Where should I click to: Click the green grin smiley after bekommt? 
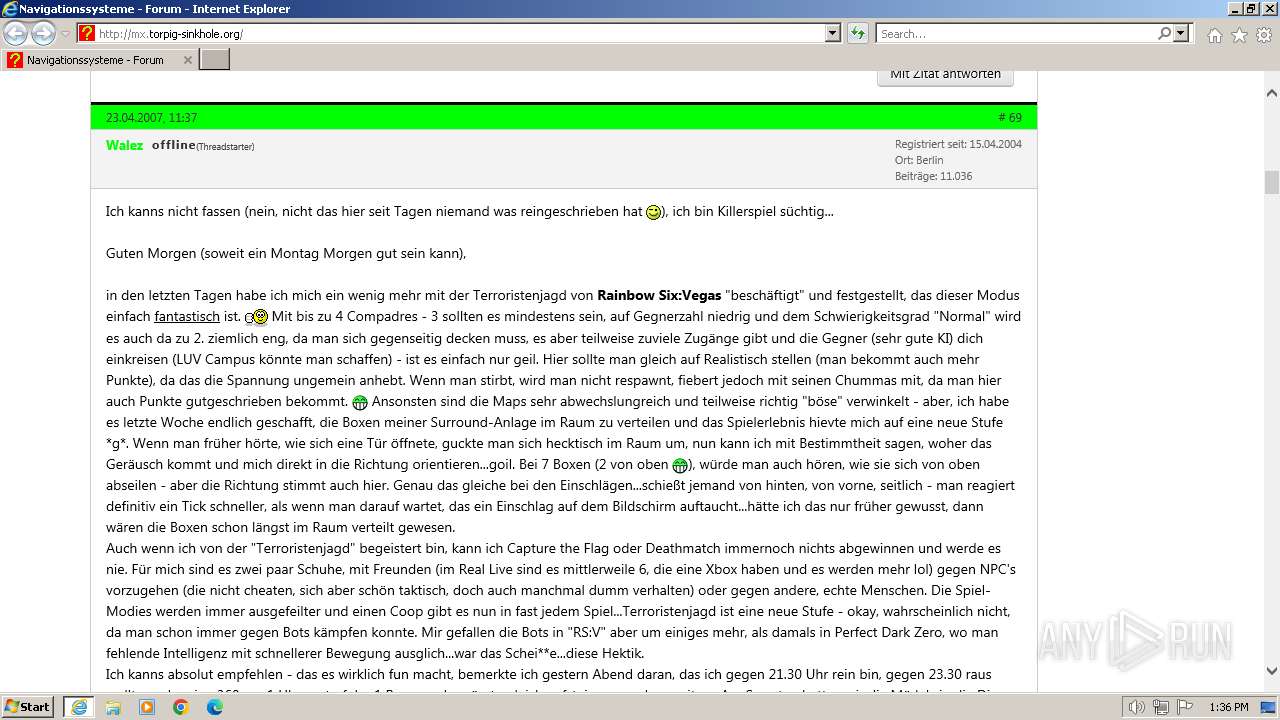click(x=360, y=402)
